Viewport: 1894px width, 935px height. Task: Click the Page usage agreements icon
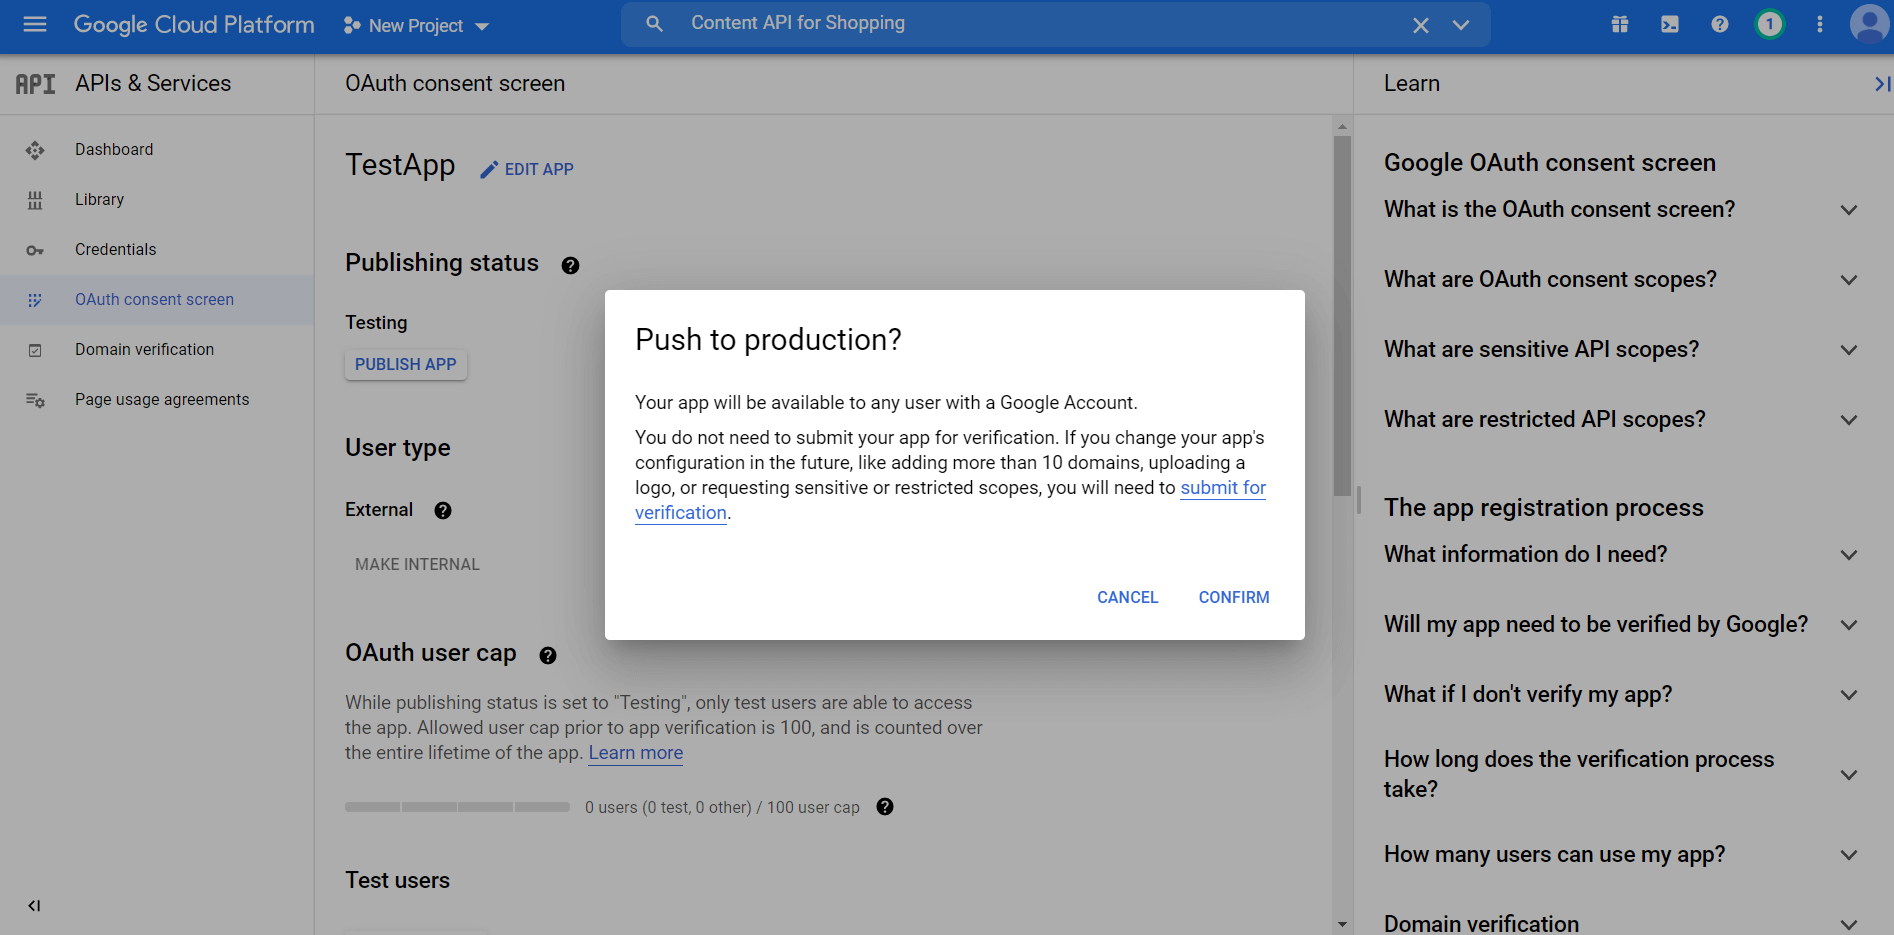click(x=35, y=400)
